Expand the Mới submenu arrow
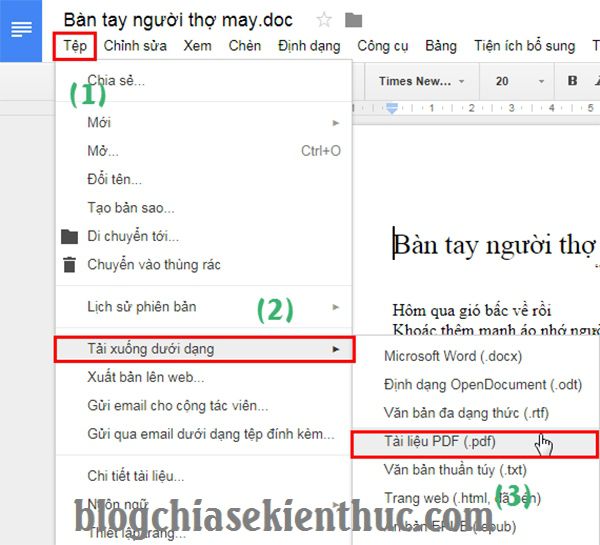Image resolution: width=600 pixels, height=545 pixels. 336,123
